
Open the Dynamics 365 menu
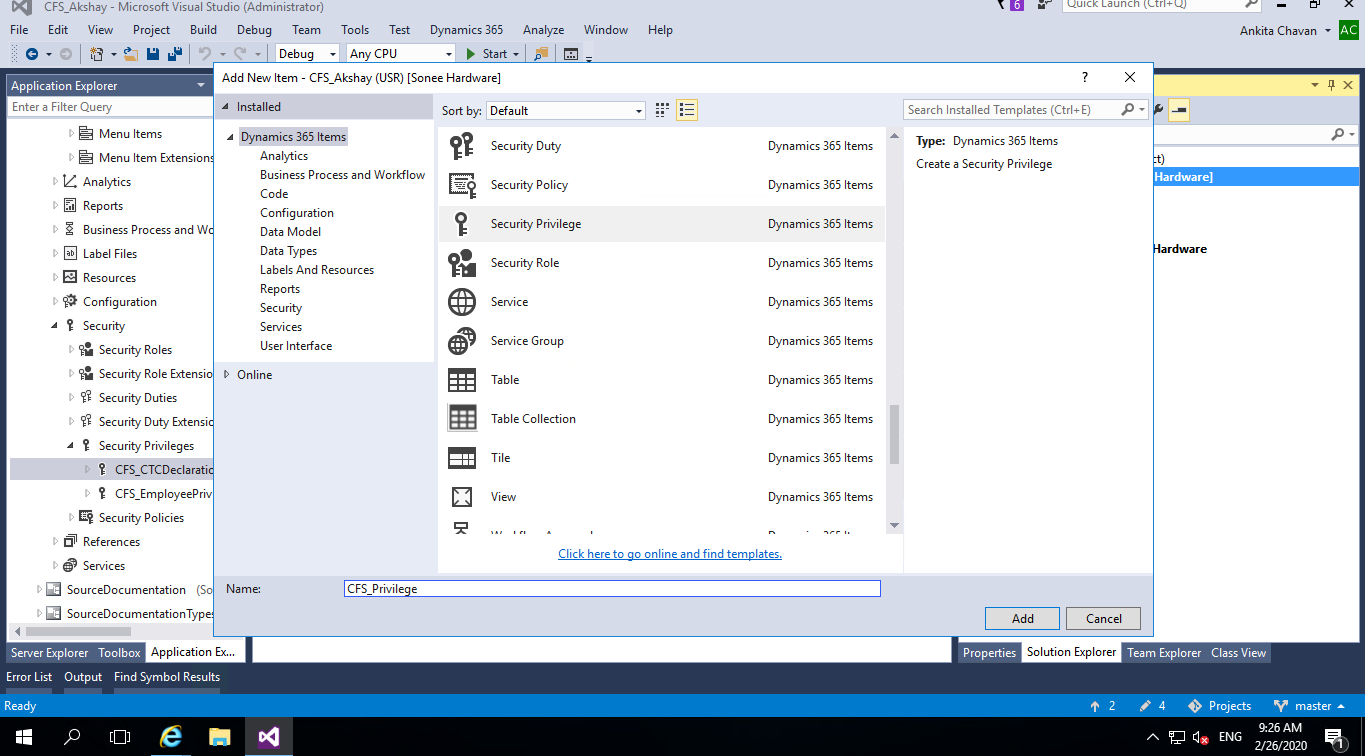click(467, 30)
